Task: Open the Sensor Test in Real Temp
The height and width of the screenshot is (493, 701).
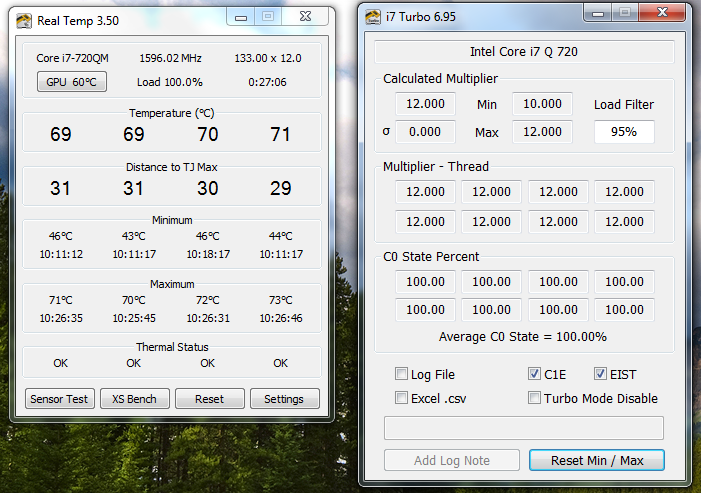Action: click(x=59, y=399)
